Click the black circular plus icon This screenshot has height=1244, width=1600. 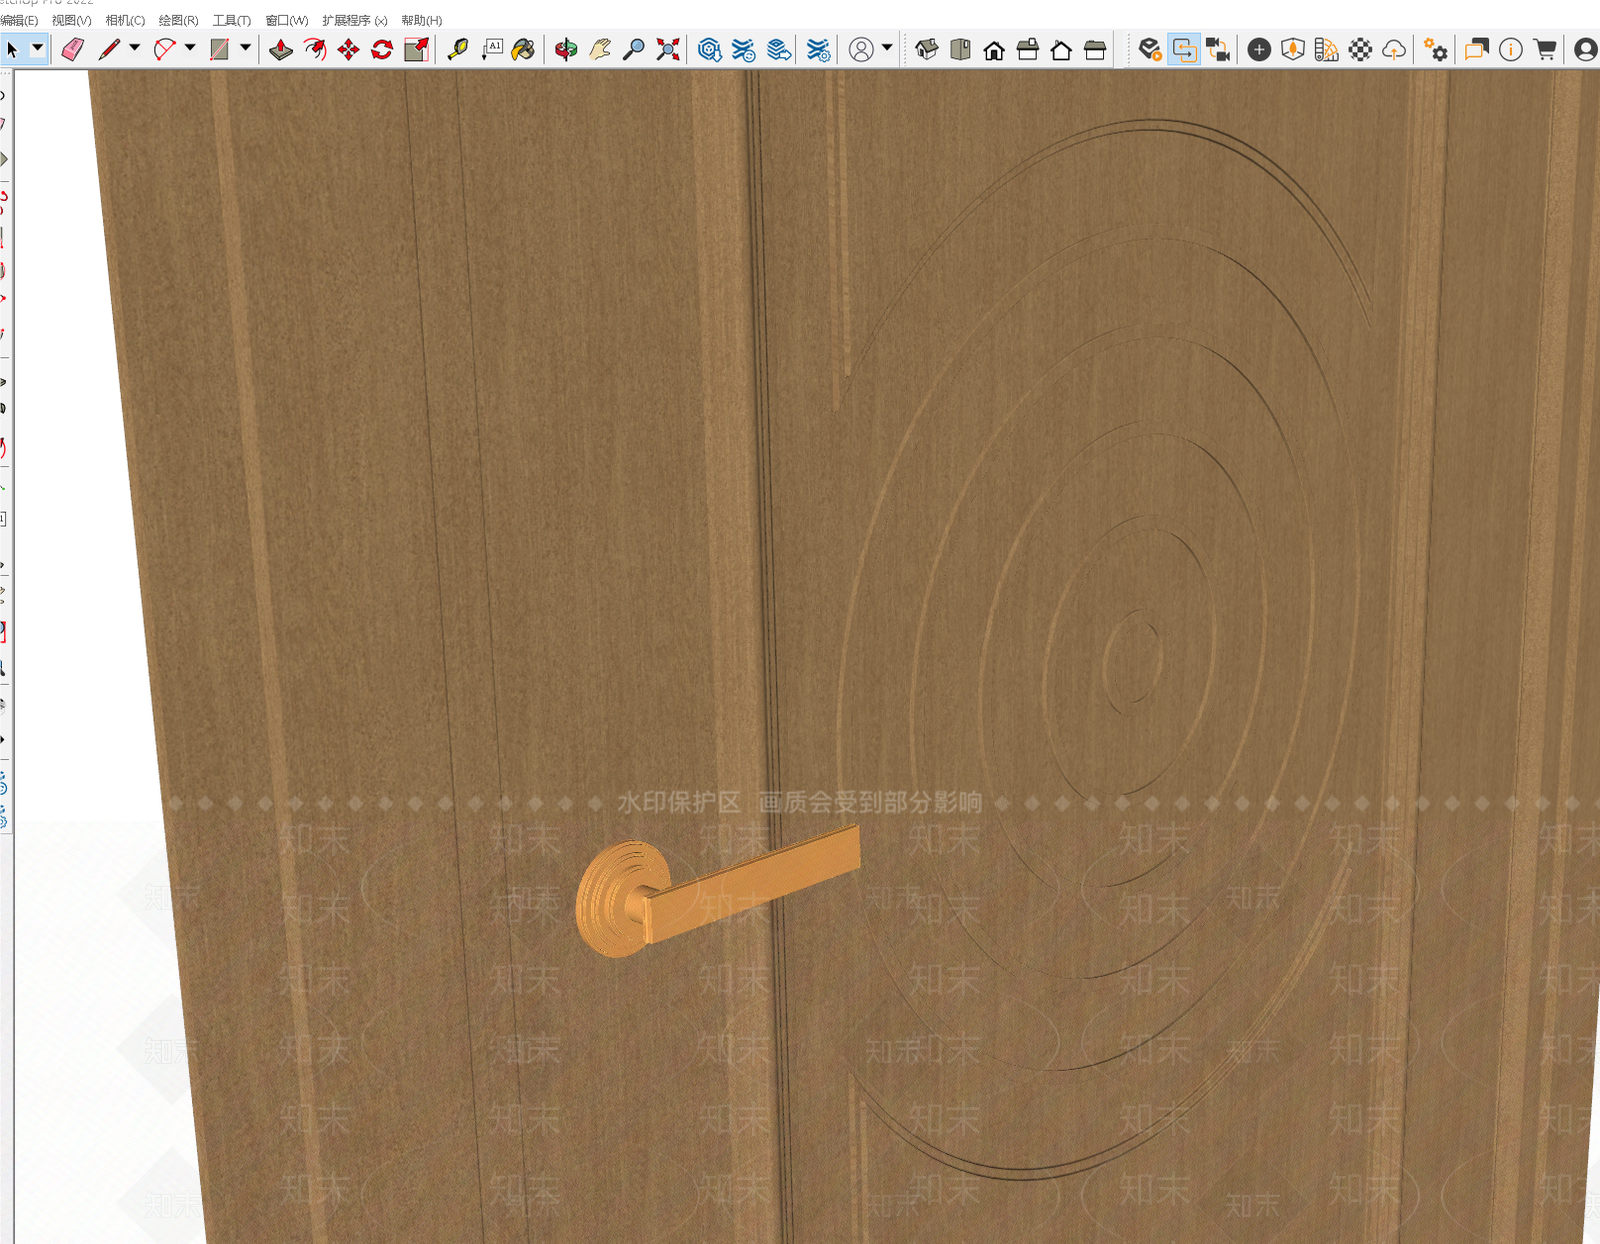1259,49
